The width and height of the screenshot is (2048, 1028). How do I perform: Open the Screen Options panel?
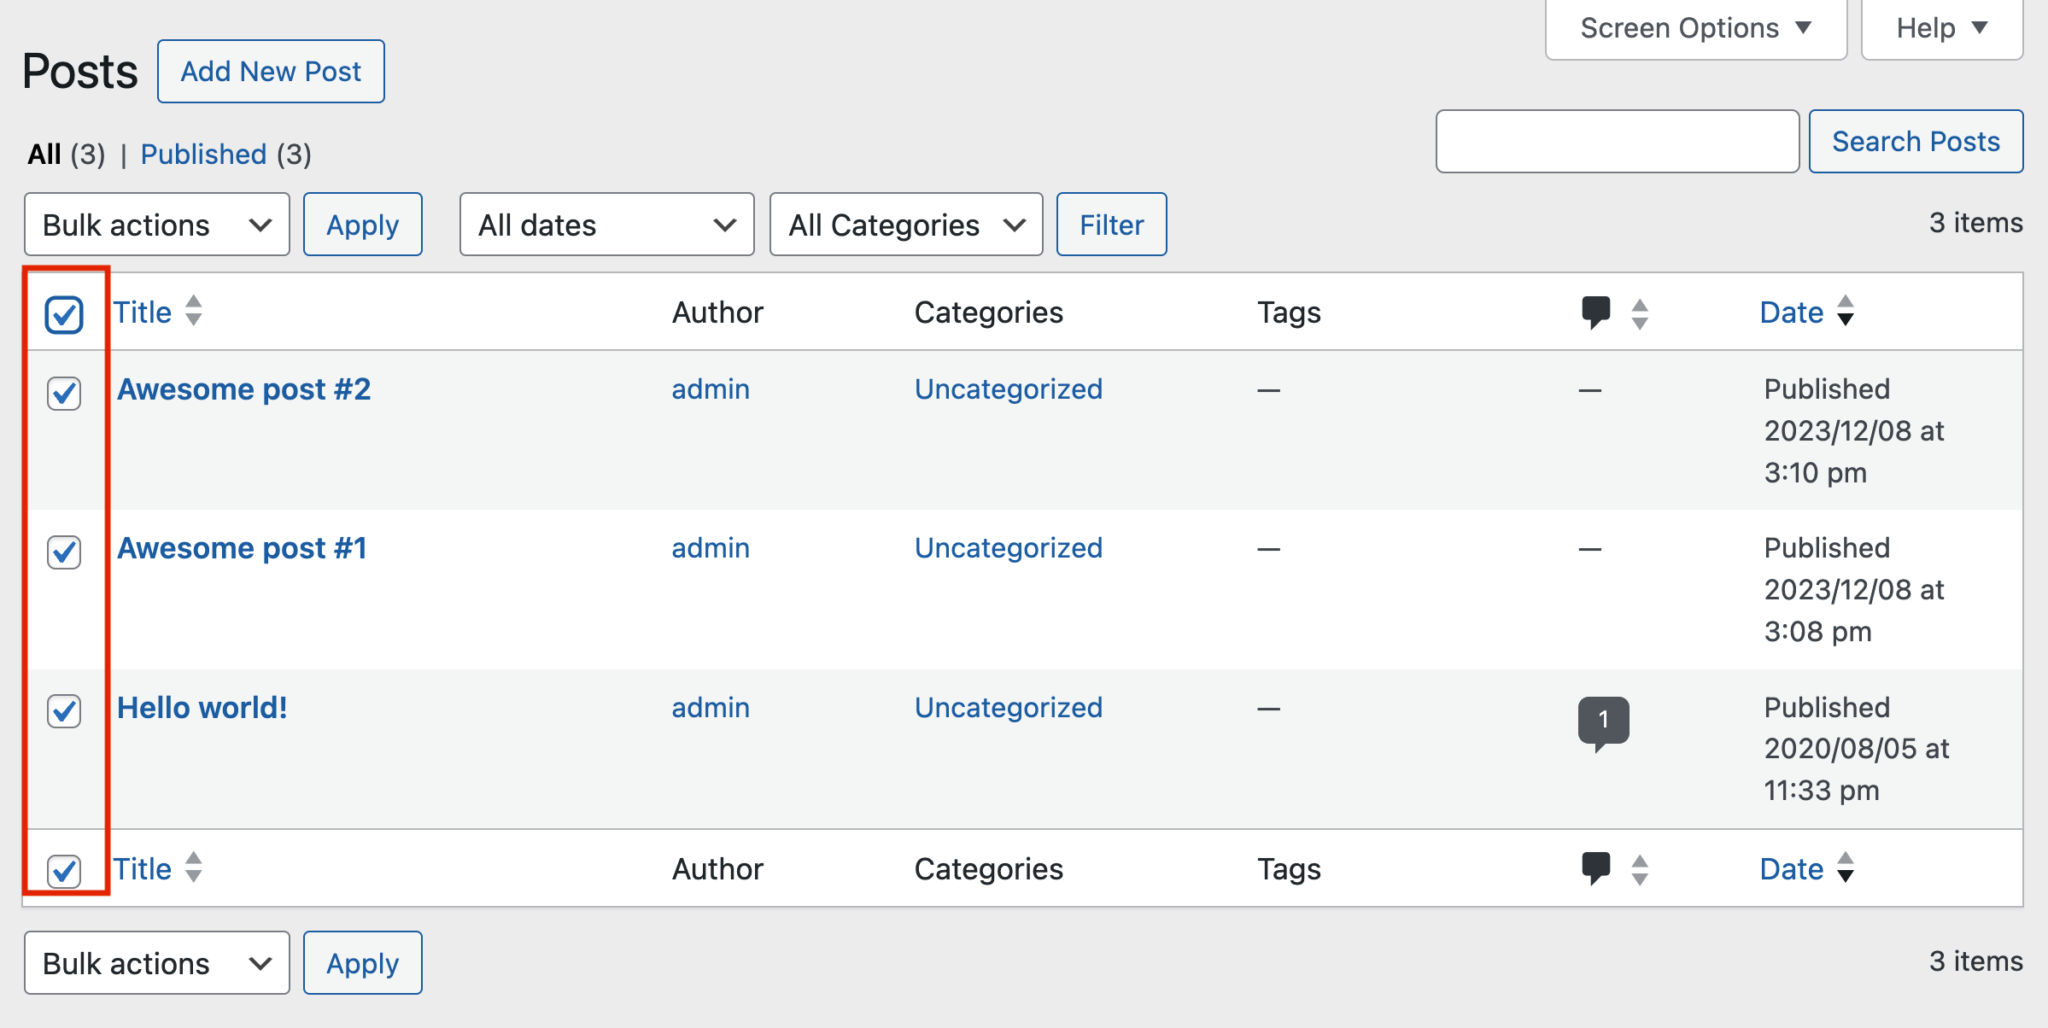pyautogui.click(x=1694, y=27)
